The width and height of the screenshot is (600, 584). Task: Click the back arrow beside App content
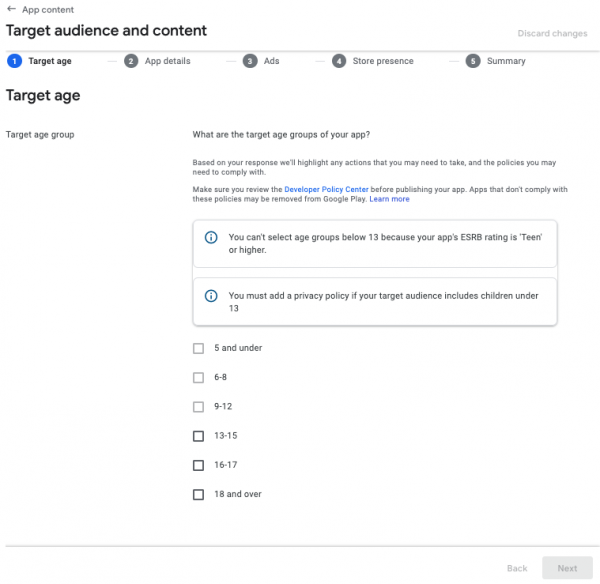[11, 10]
